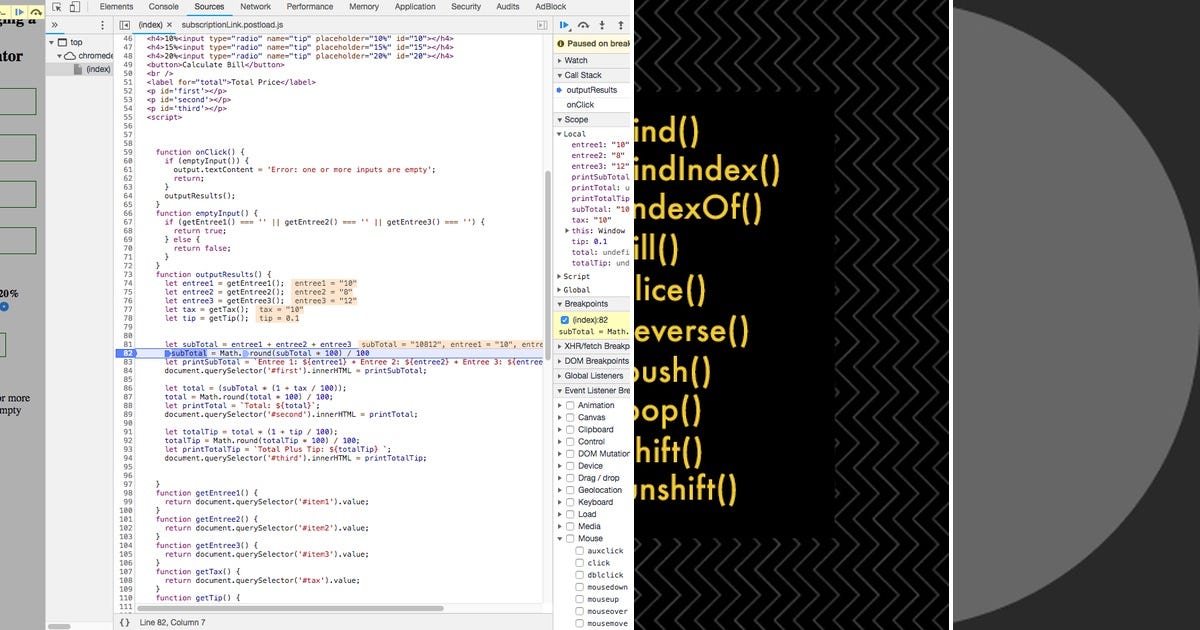Open the Audits tab
This screenshot has width=1200, height=630.
point(508,6)
